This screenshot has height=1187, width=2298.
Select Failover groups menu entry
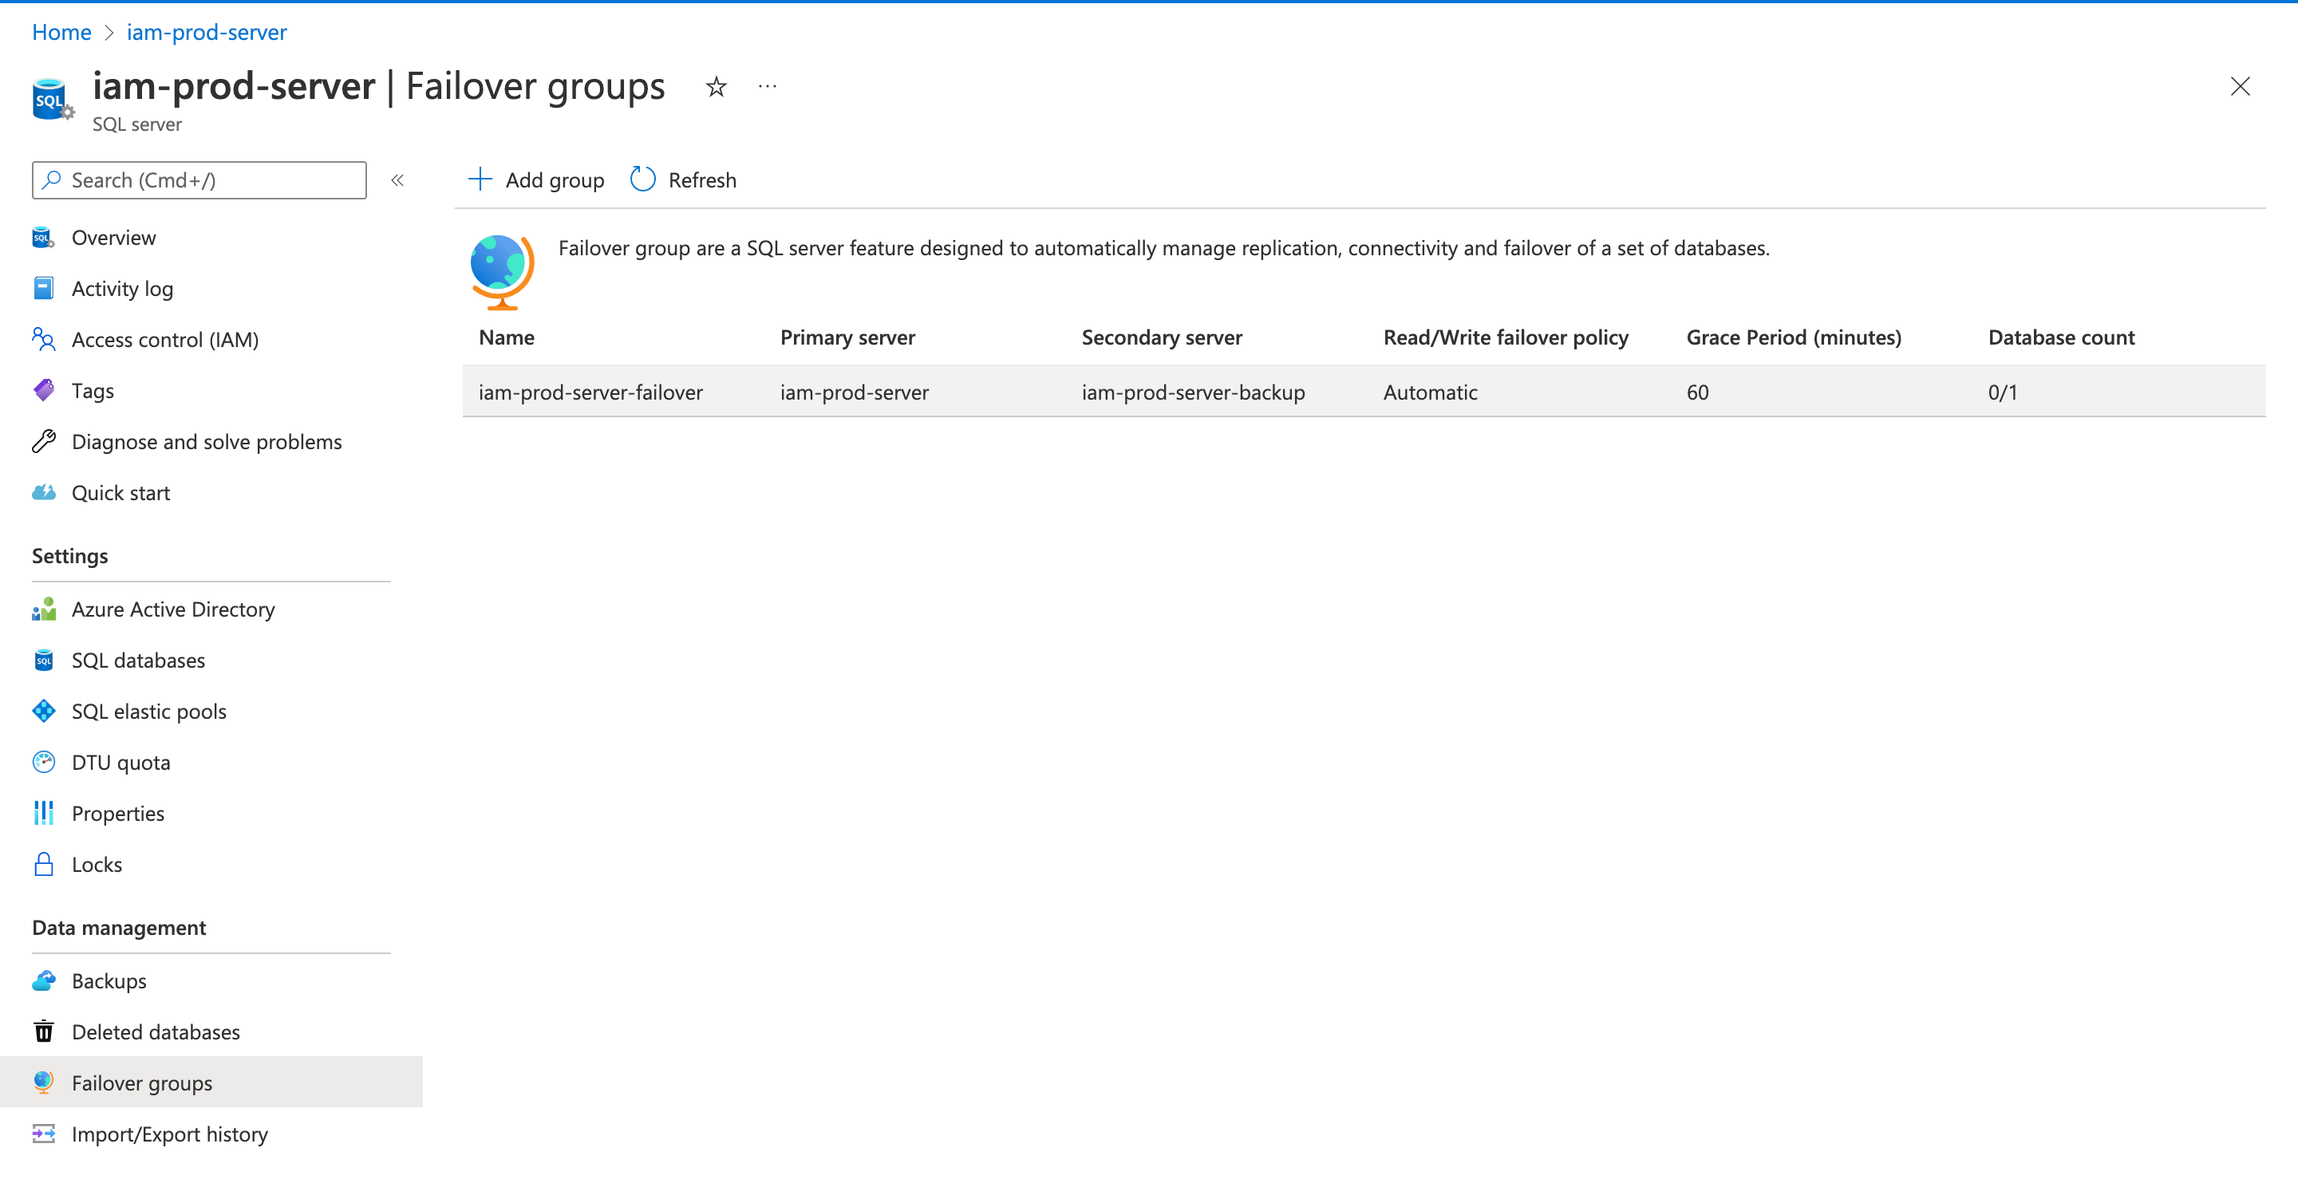211,1083
